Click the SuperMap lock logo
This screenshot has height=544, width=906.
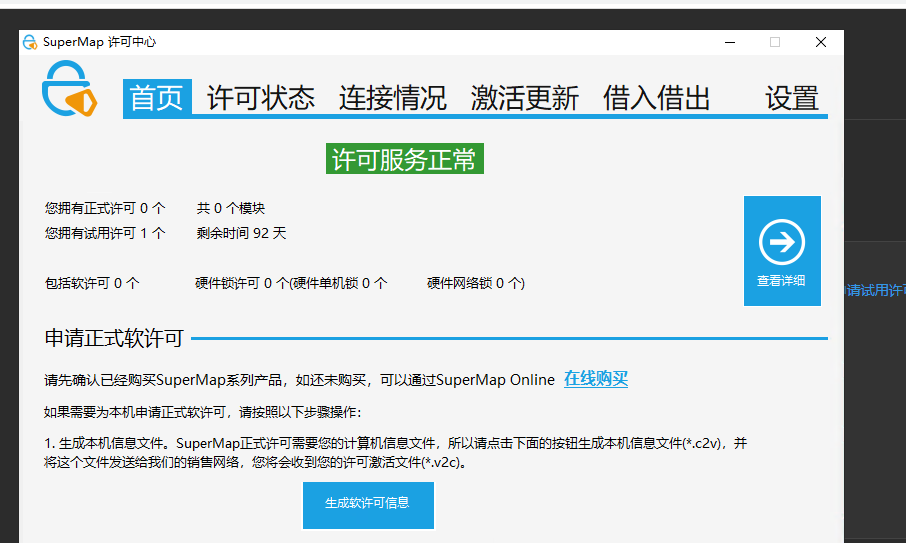tap(69, 88)
